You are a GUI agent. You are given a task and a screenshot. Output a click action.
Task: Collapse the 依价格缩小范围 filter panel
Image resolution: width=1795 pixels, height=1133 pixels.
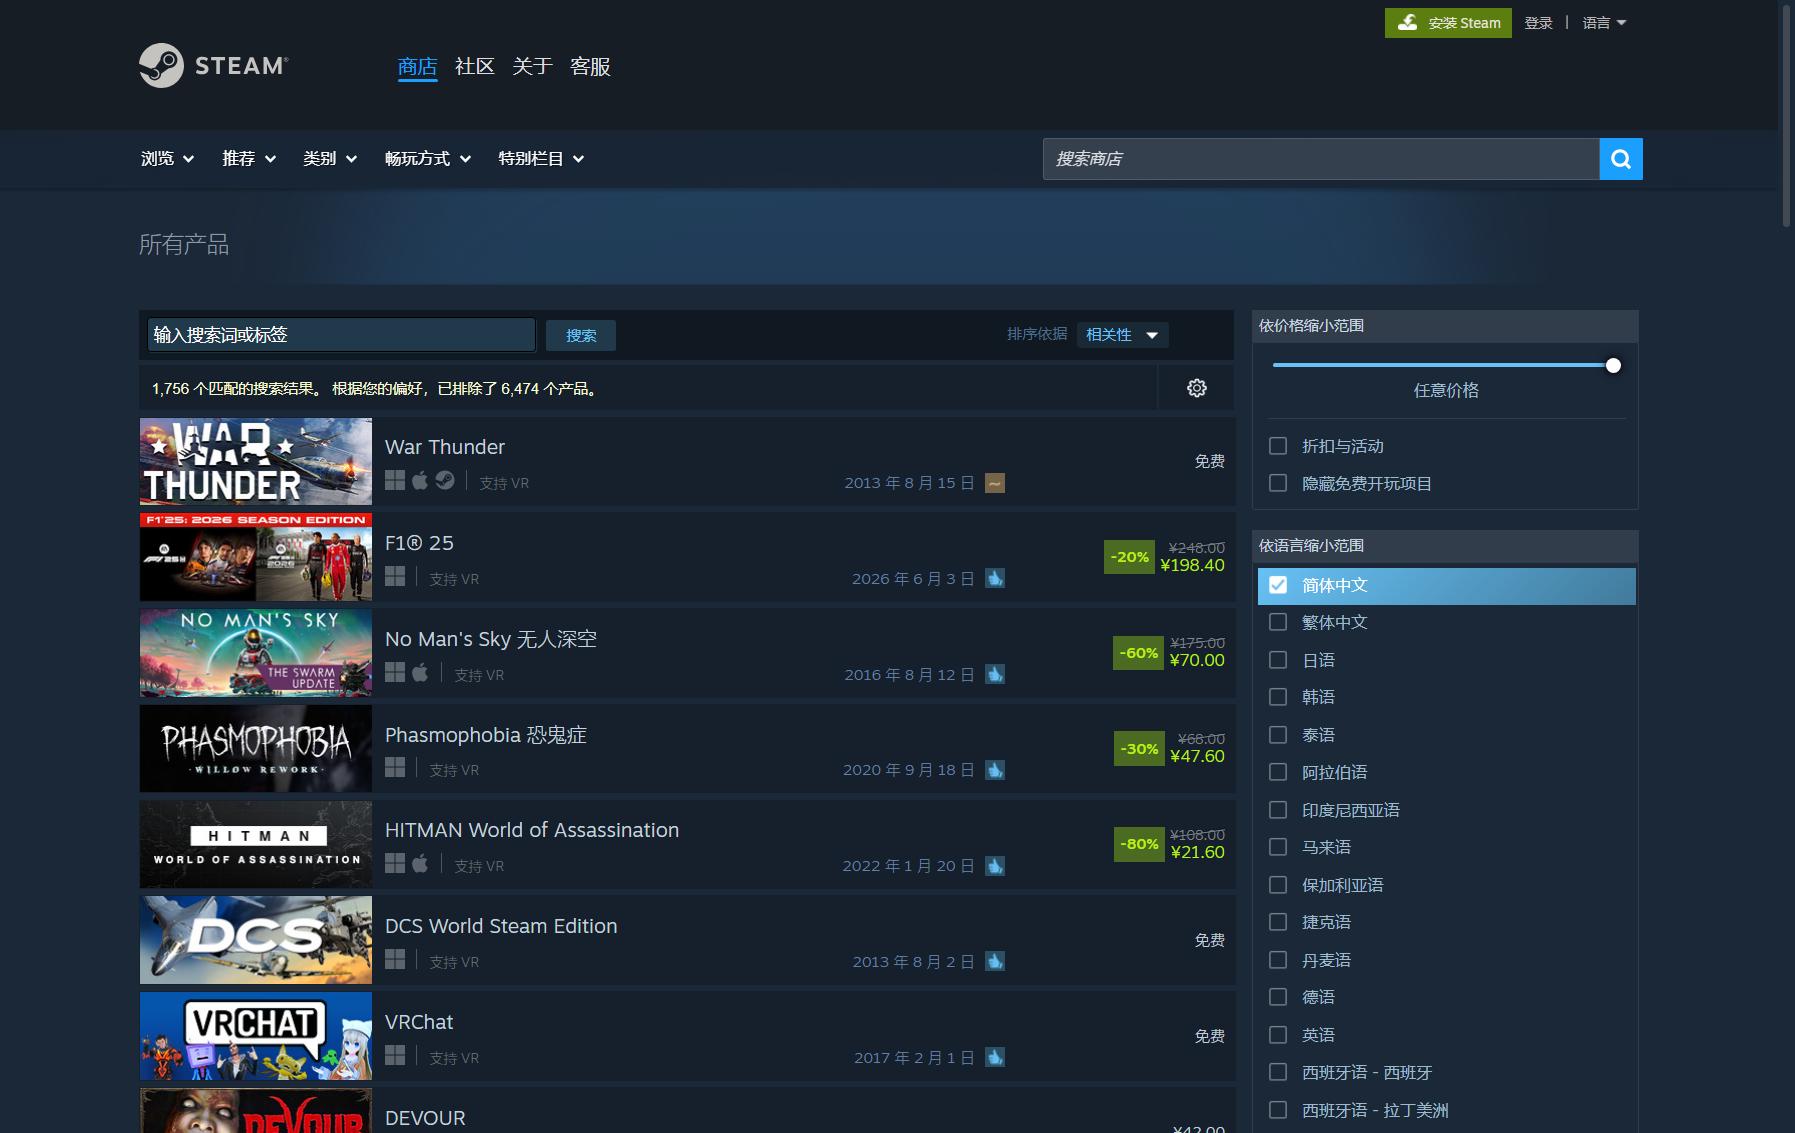(1445, 326)
